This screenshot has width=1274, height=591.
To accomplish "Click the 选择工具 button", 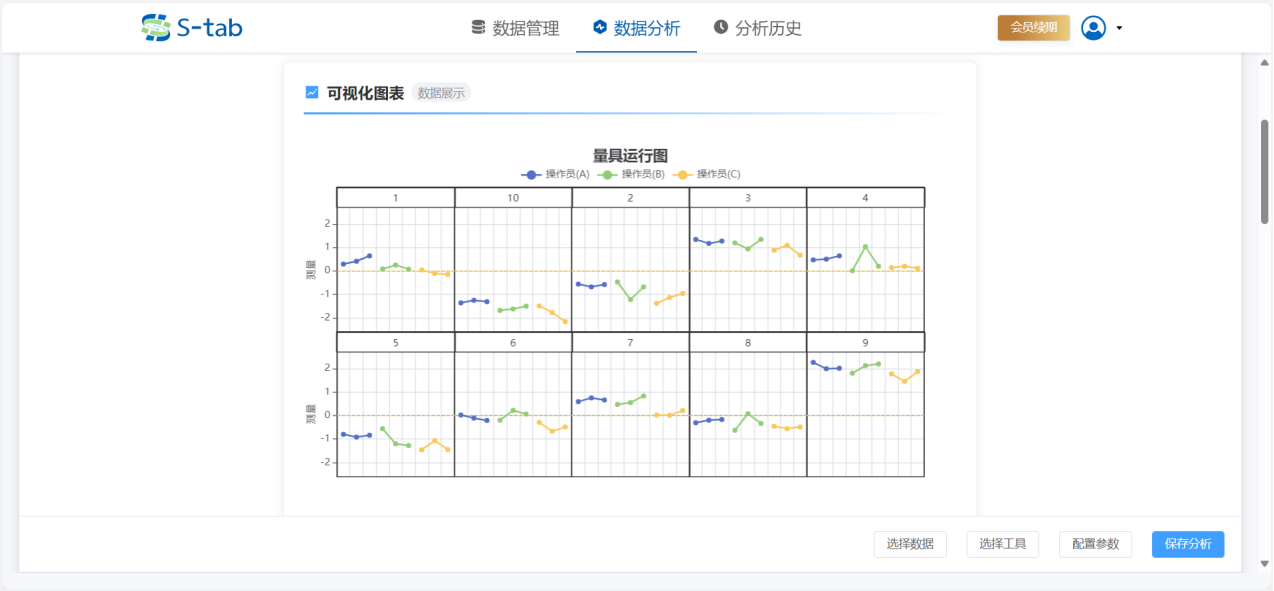I will (1002, 544).
